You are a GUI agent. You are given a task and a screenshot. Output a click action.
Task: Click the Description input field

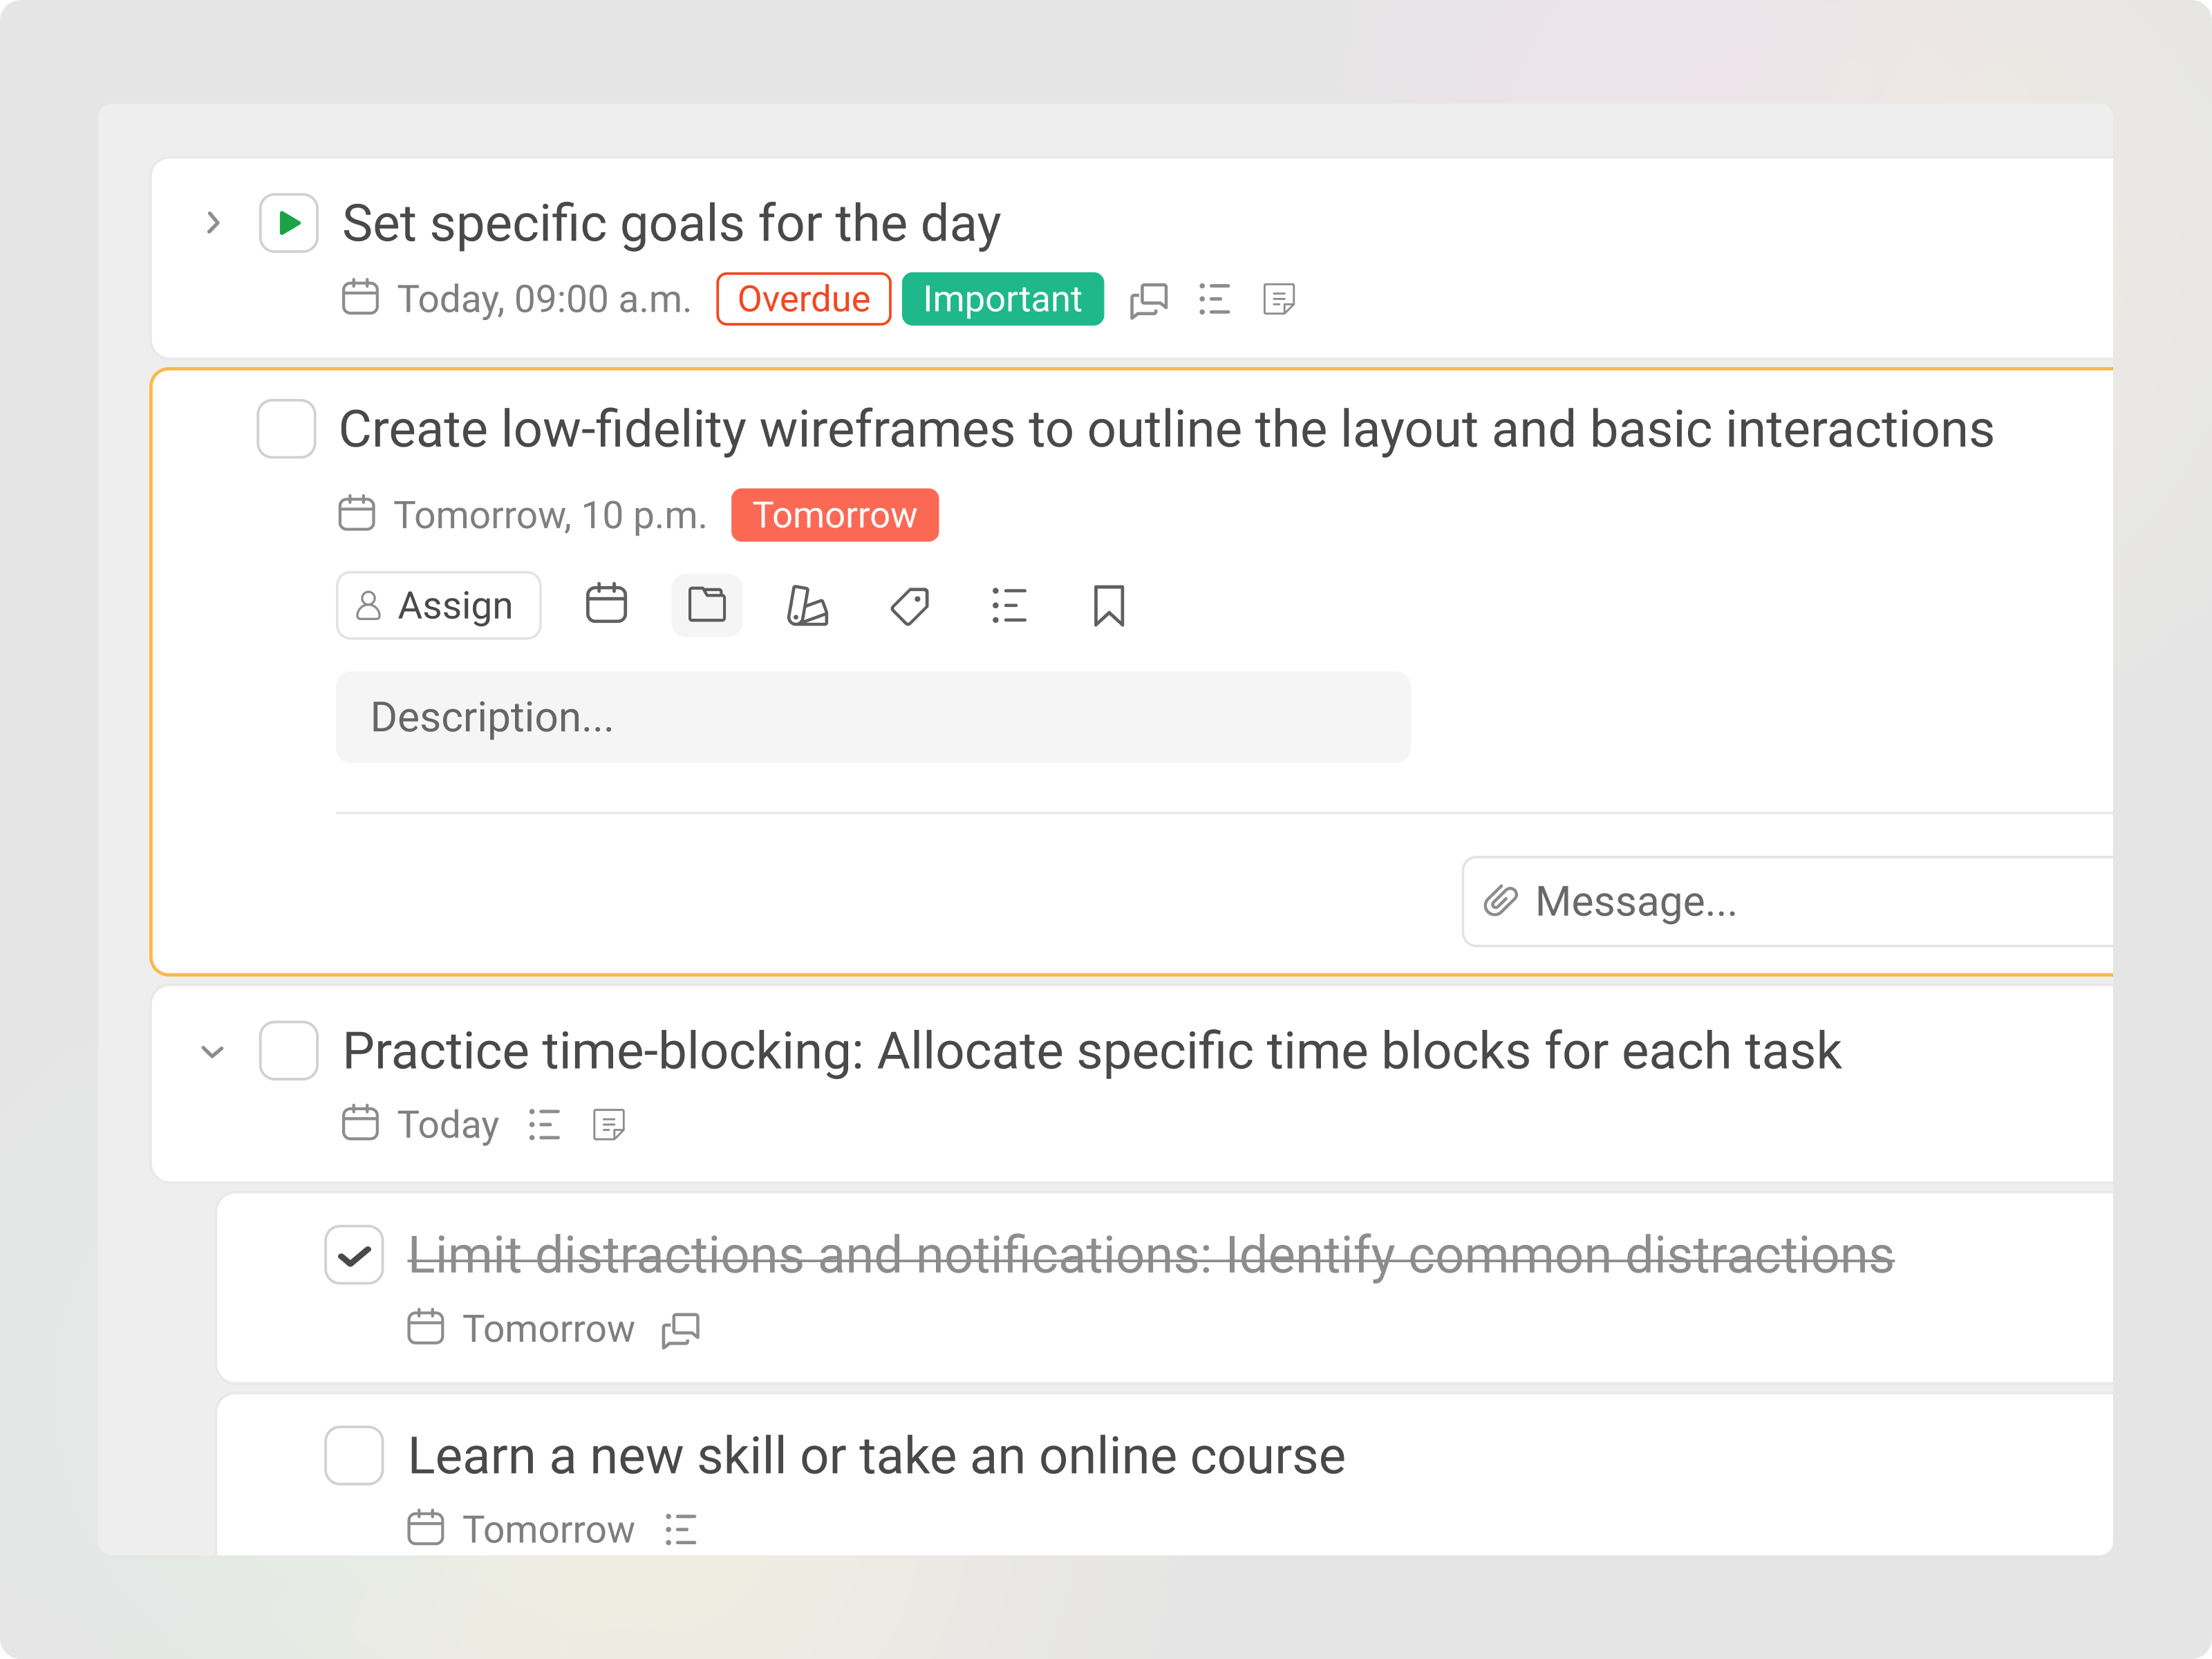tap(872, 718)
